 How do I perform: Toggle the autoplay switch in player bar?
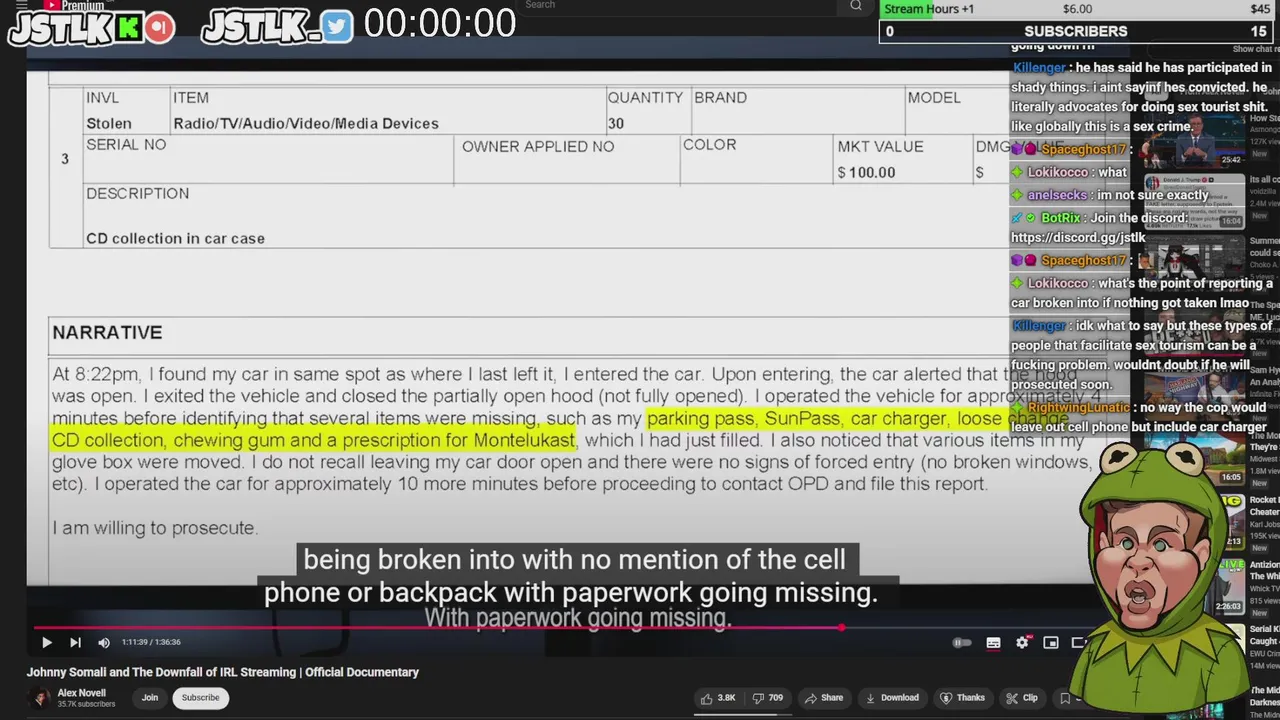(962, 643)
